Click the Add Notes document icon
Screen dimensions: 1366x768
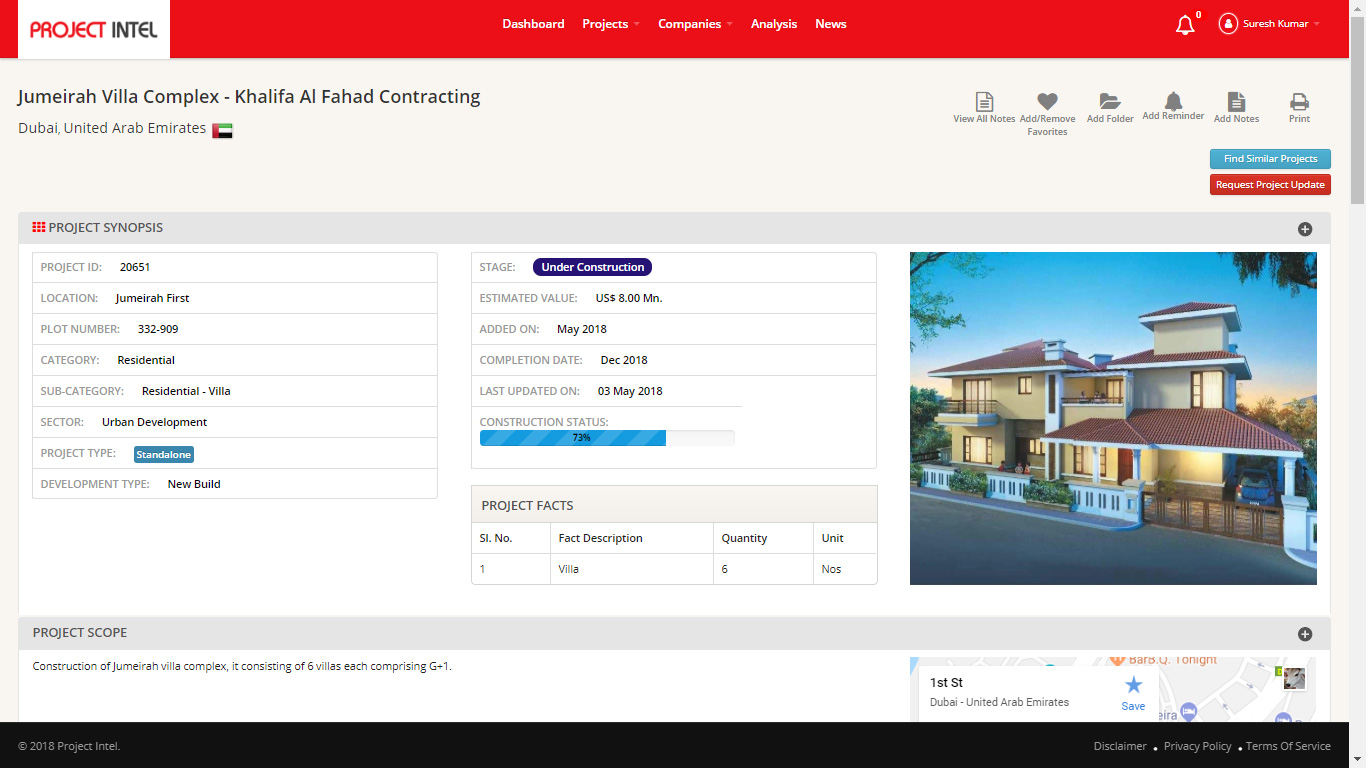[x=1236, y=101]
